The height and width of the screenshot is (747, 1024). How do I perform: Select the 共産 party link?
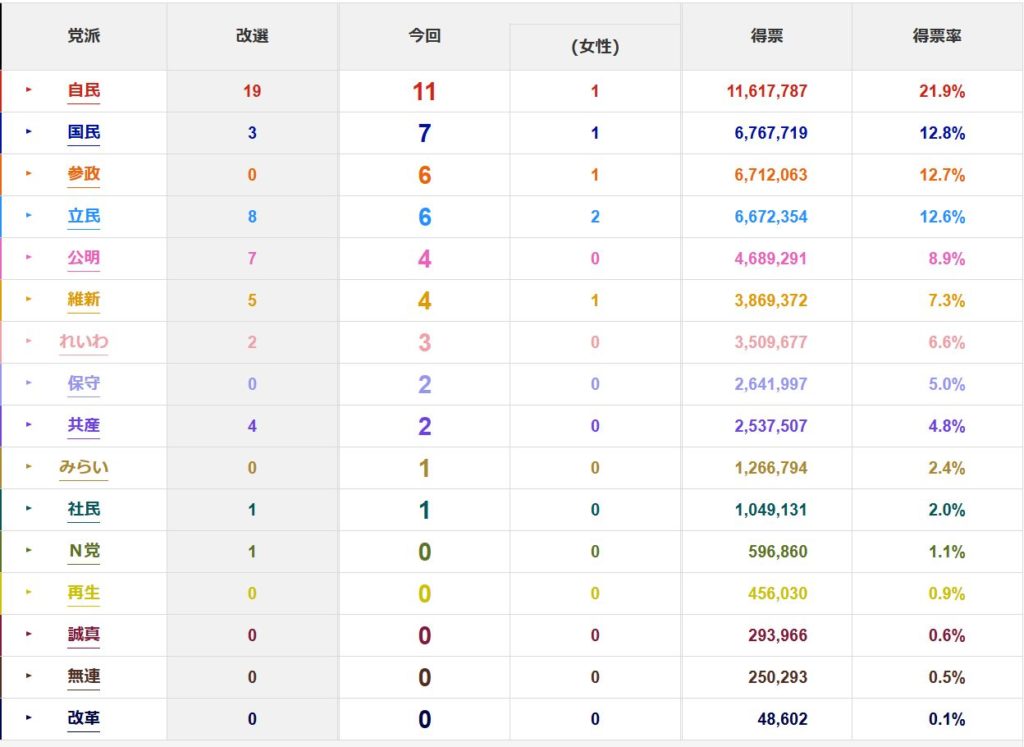tap(84, 425)
